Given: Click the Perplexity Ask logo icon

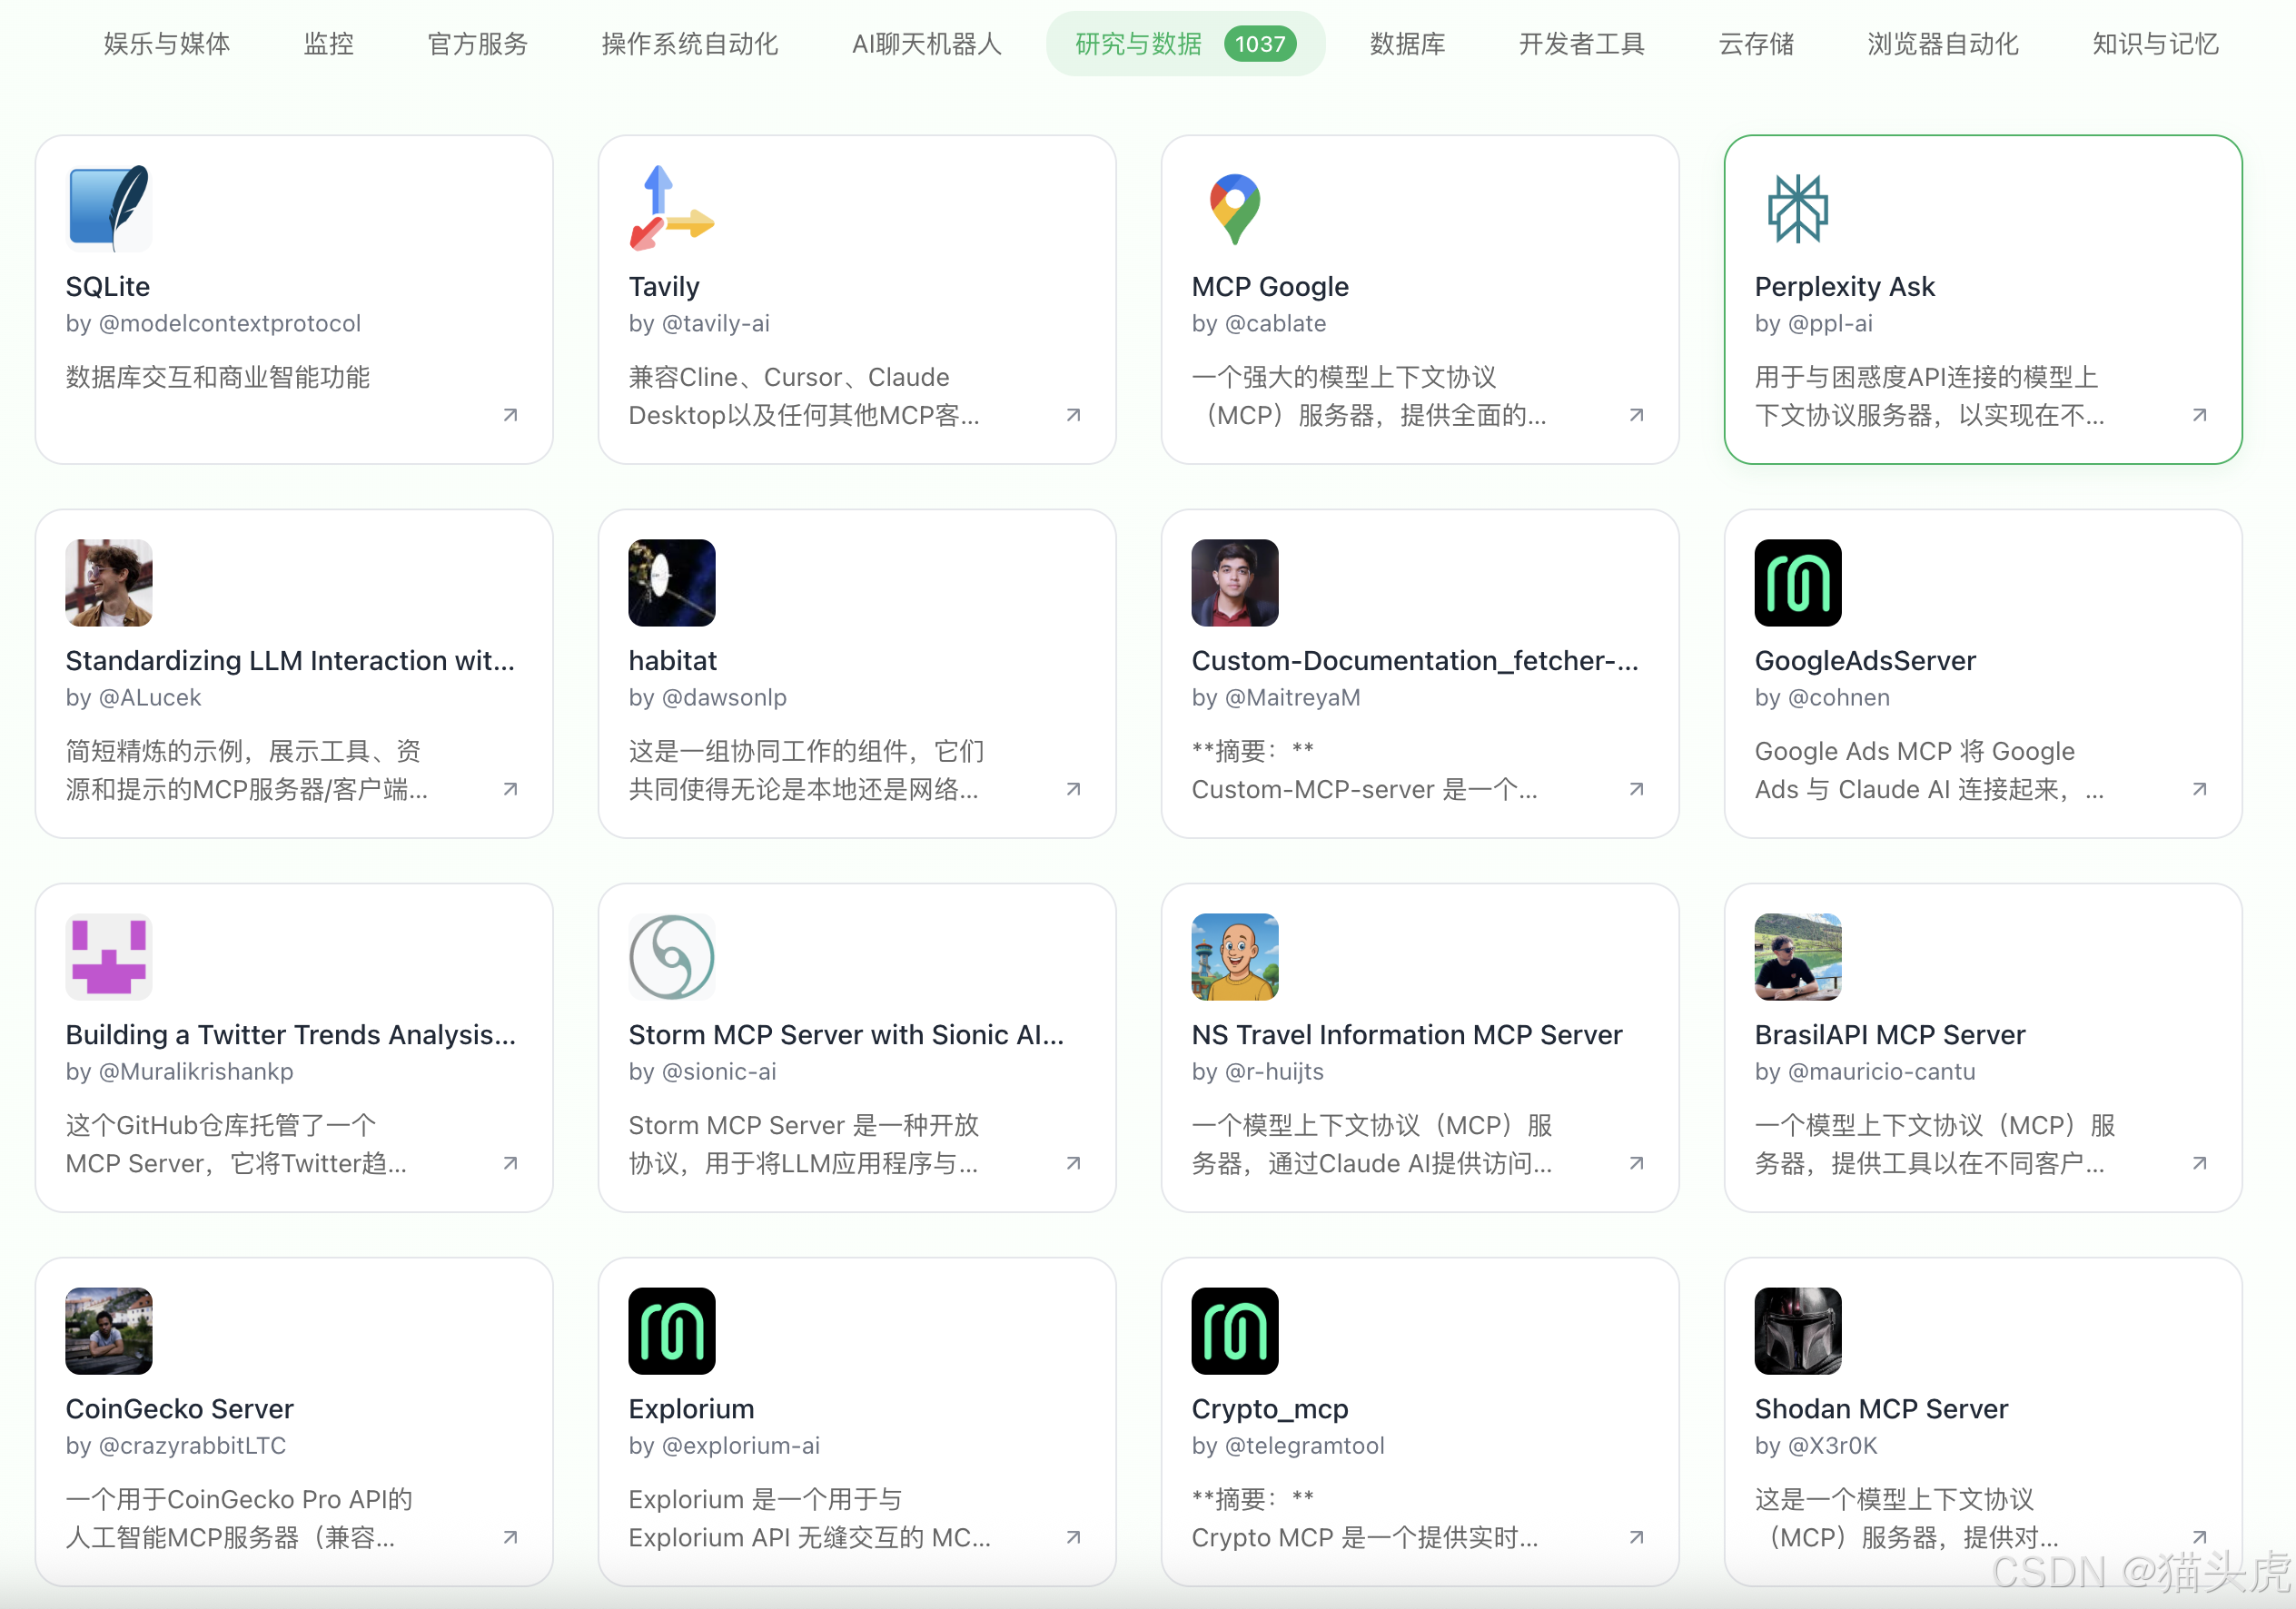Looking at the screenshot, I should (1798, 208).
